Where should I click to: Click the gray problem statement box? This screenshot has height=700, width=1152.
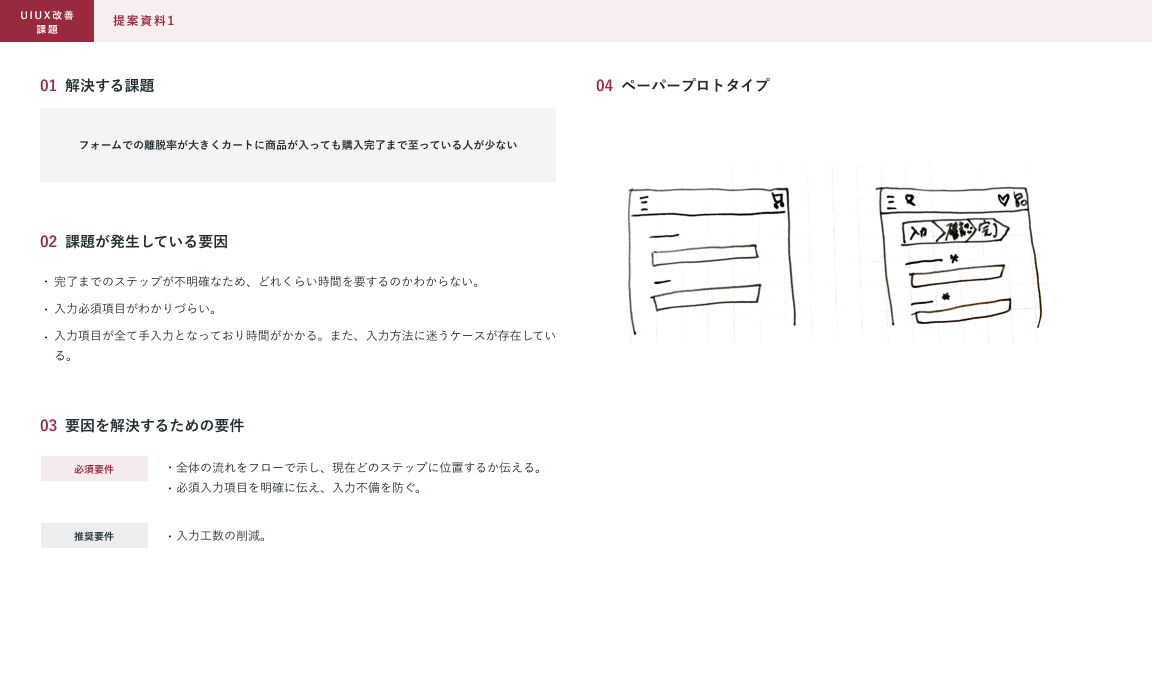[298, 145]
